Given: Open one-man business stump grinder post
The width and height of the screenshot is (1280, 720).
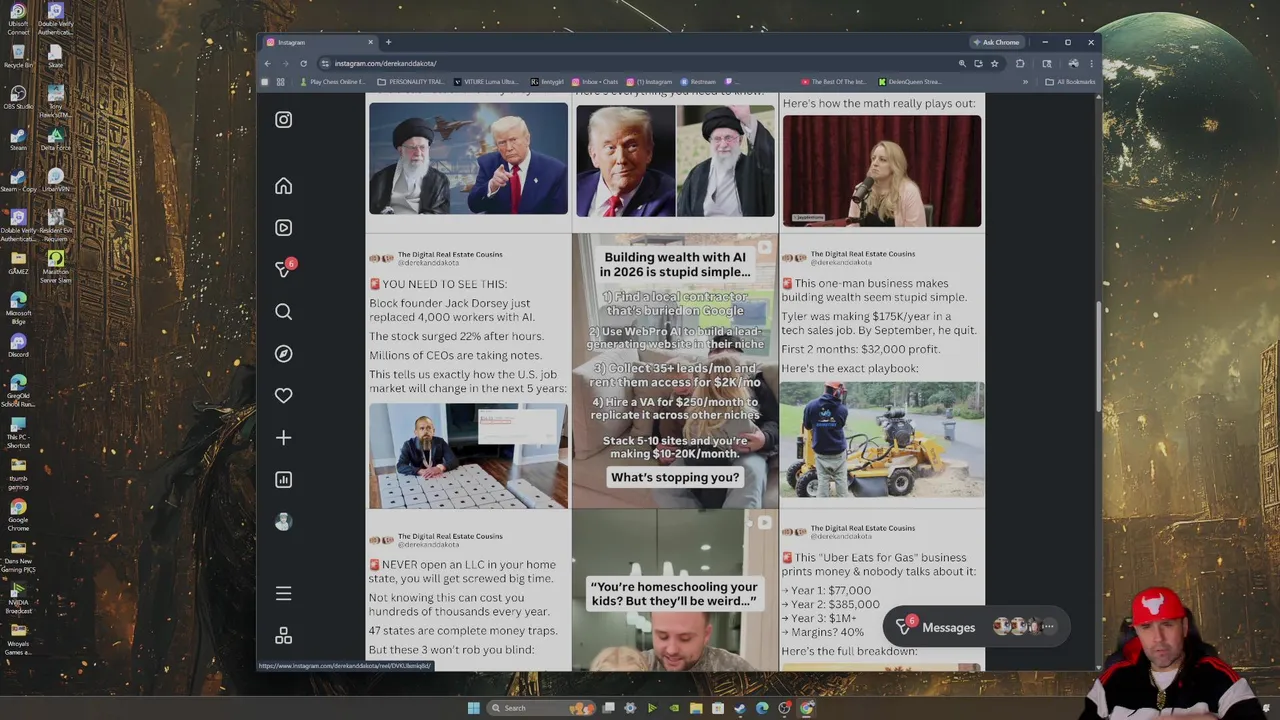Looking at the screenshot, I should click(x=882, y=372).
